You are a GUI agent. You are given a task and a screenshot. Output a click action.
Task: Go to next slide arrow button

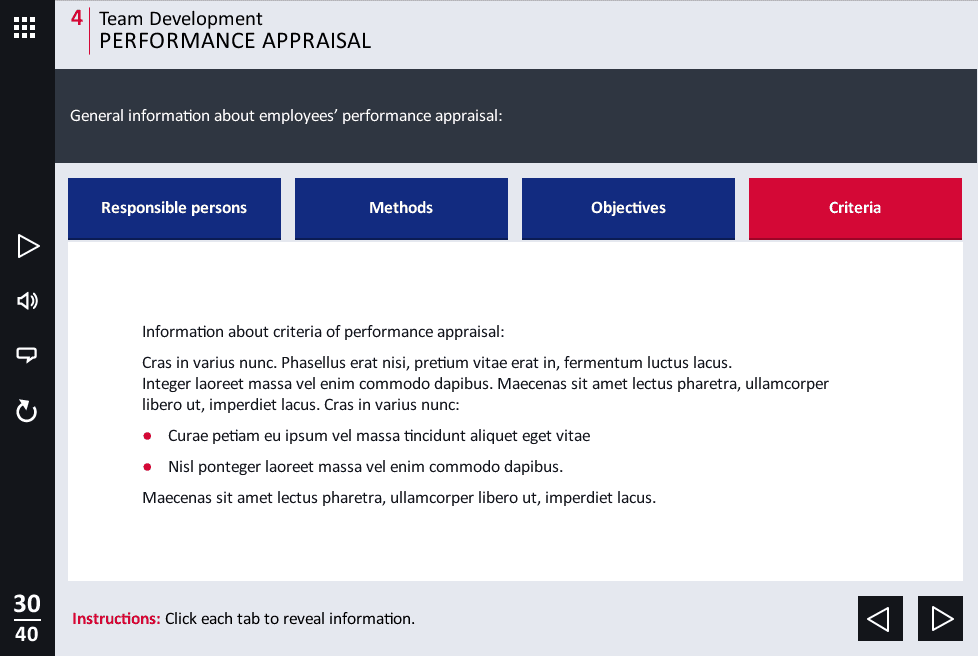click(940, 619)
